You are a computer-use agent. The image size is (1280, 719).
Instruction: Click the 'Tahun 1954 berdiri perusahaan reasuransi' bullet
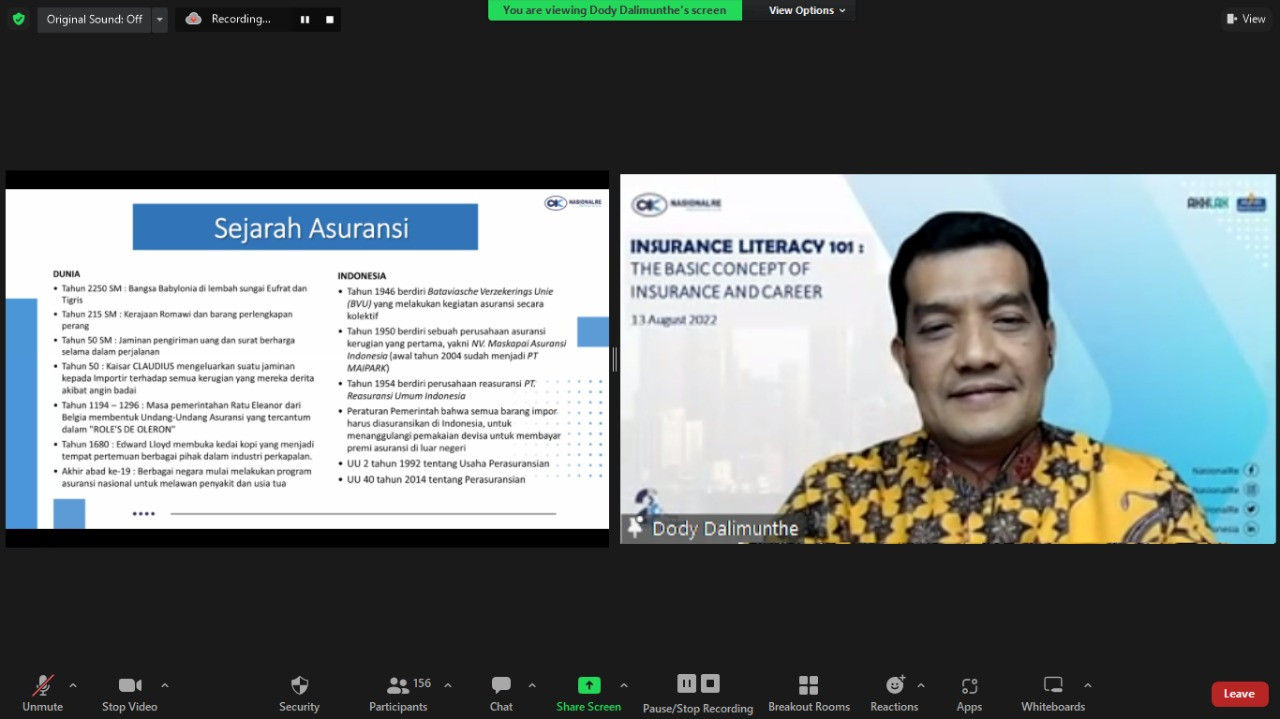[440, 390]
